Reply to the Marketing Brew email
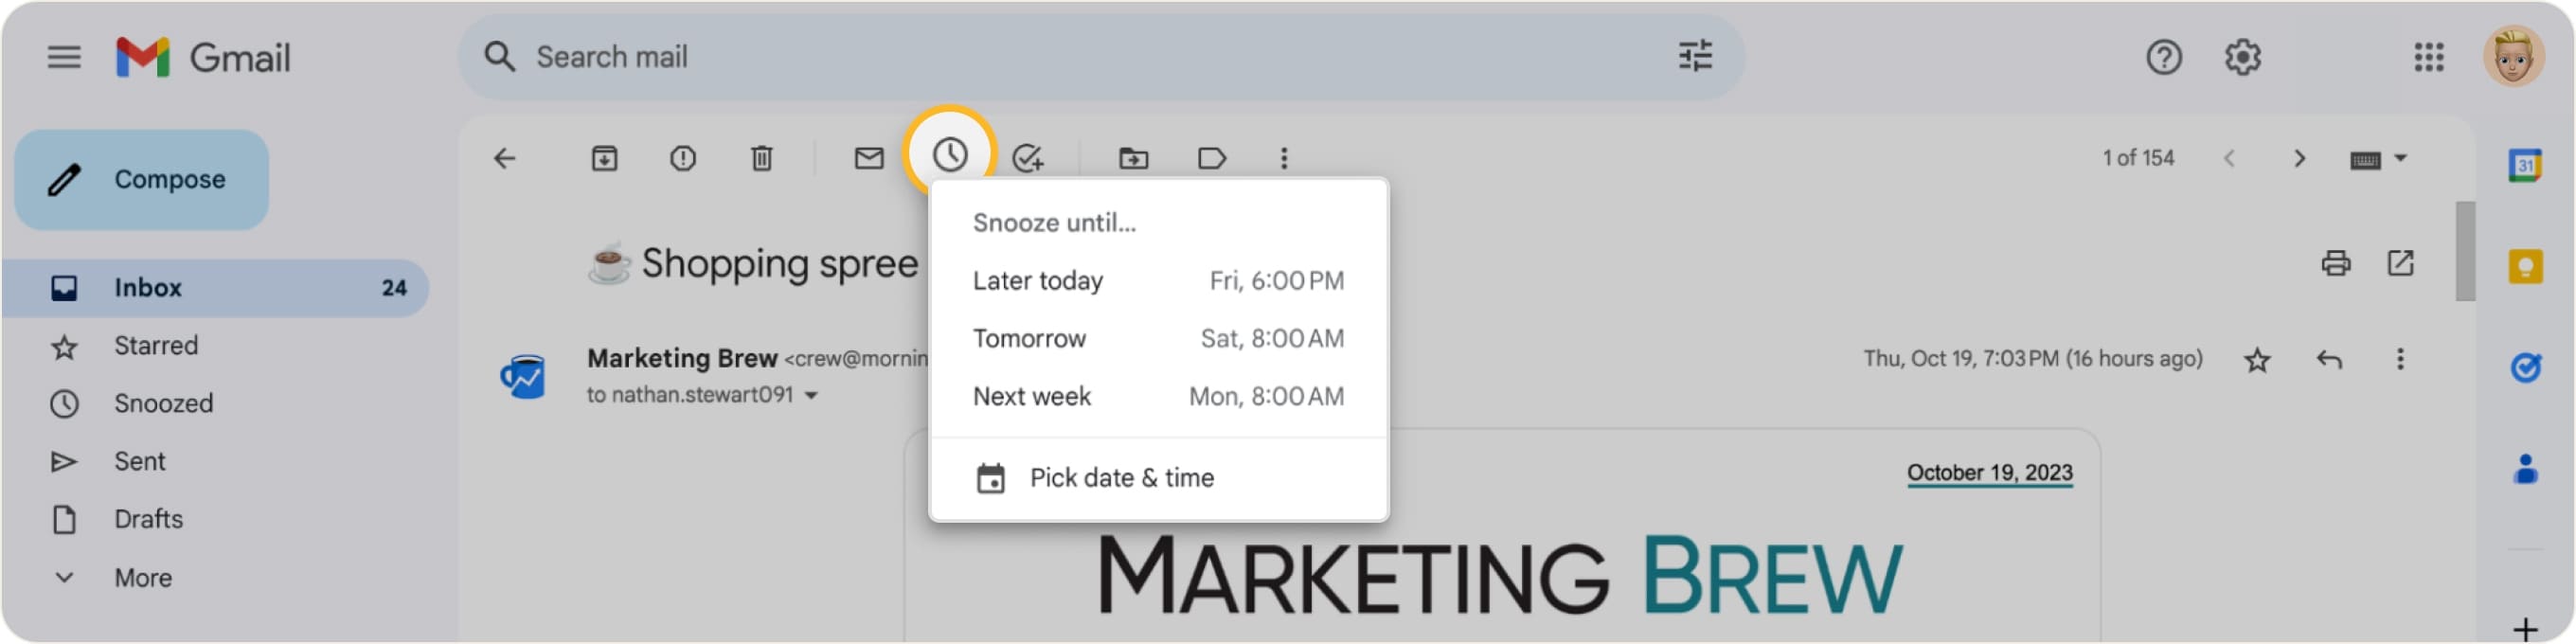 2330,360
